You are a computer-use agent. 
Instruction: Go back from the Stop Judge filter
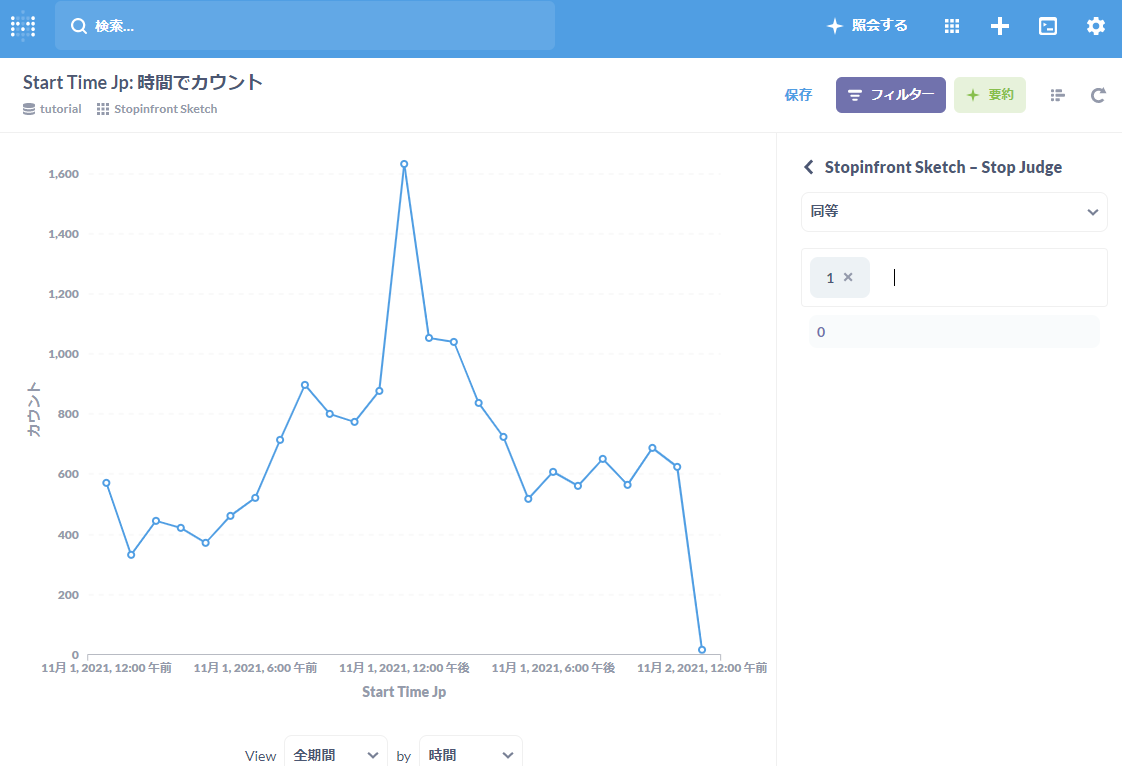coord(809,167)
